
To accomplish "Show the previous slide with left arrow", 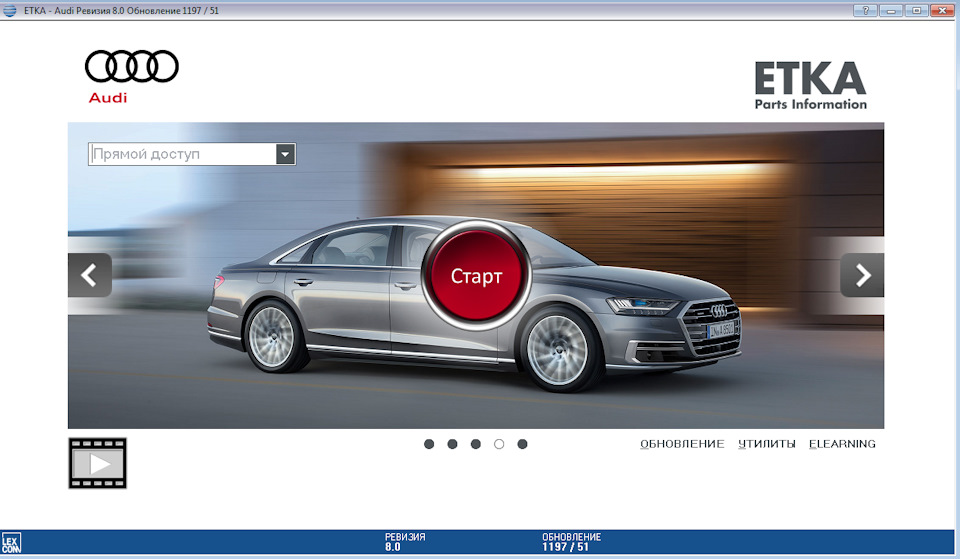I will (x=89, y=275).
